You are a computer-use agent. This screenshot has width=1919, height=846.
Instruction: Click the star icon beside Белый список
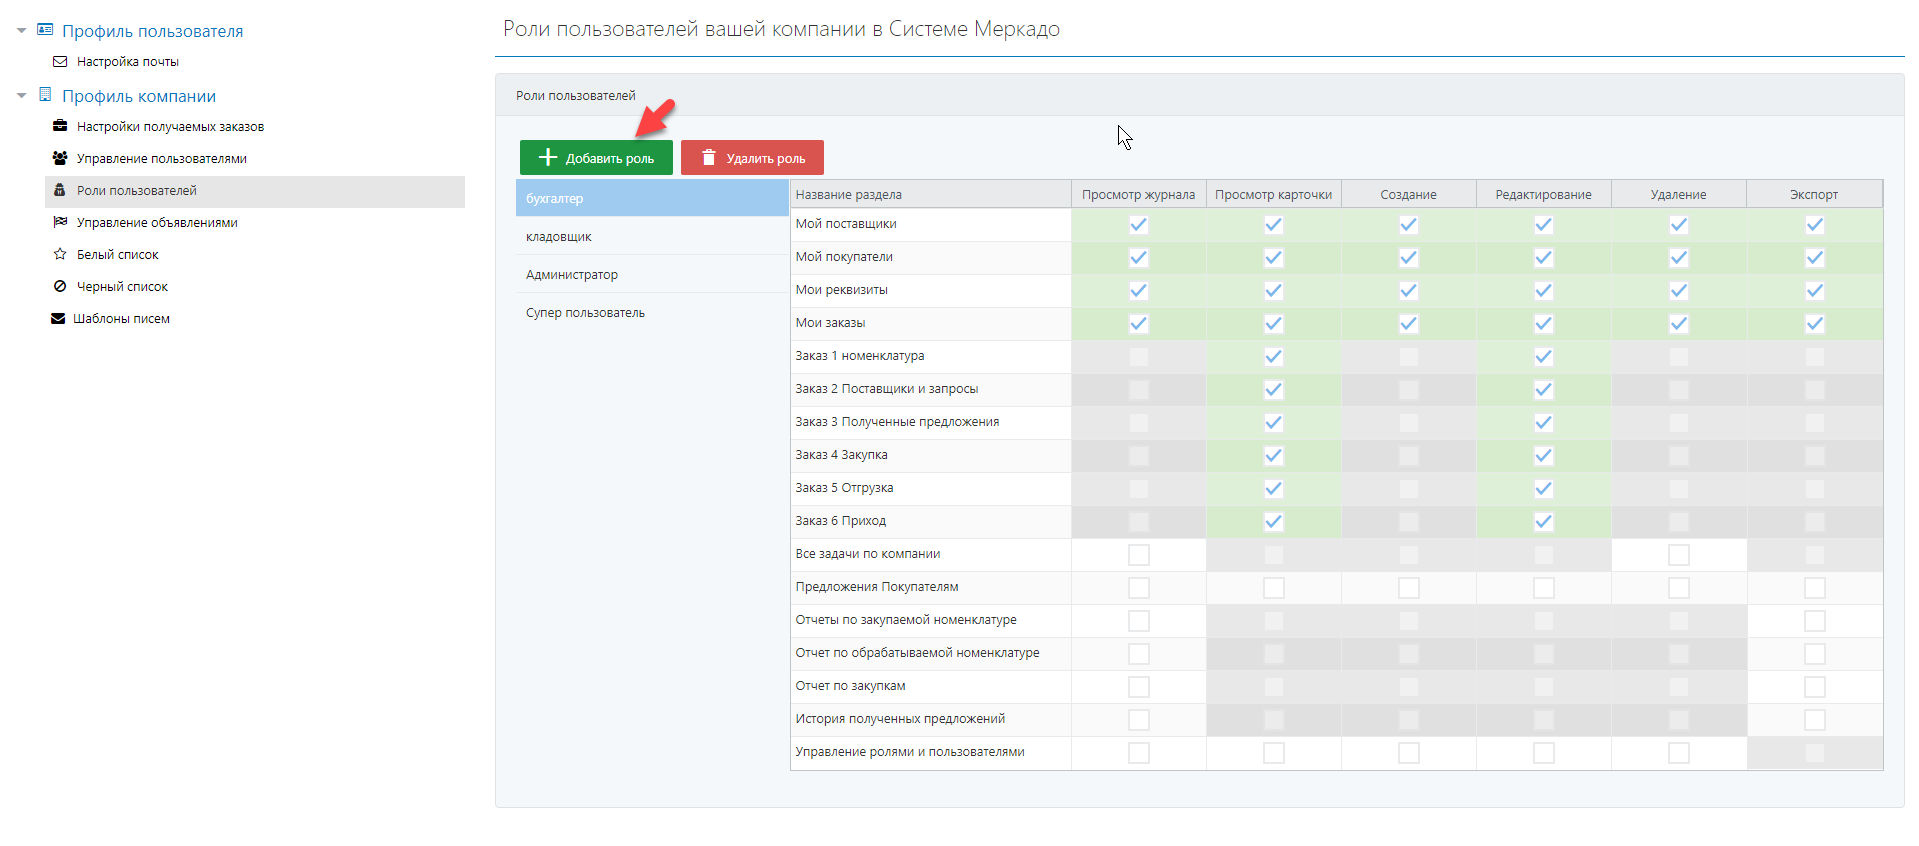60,255
